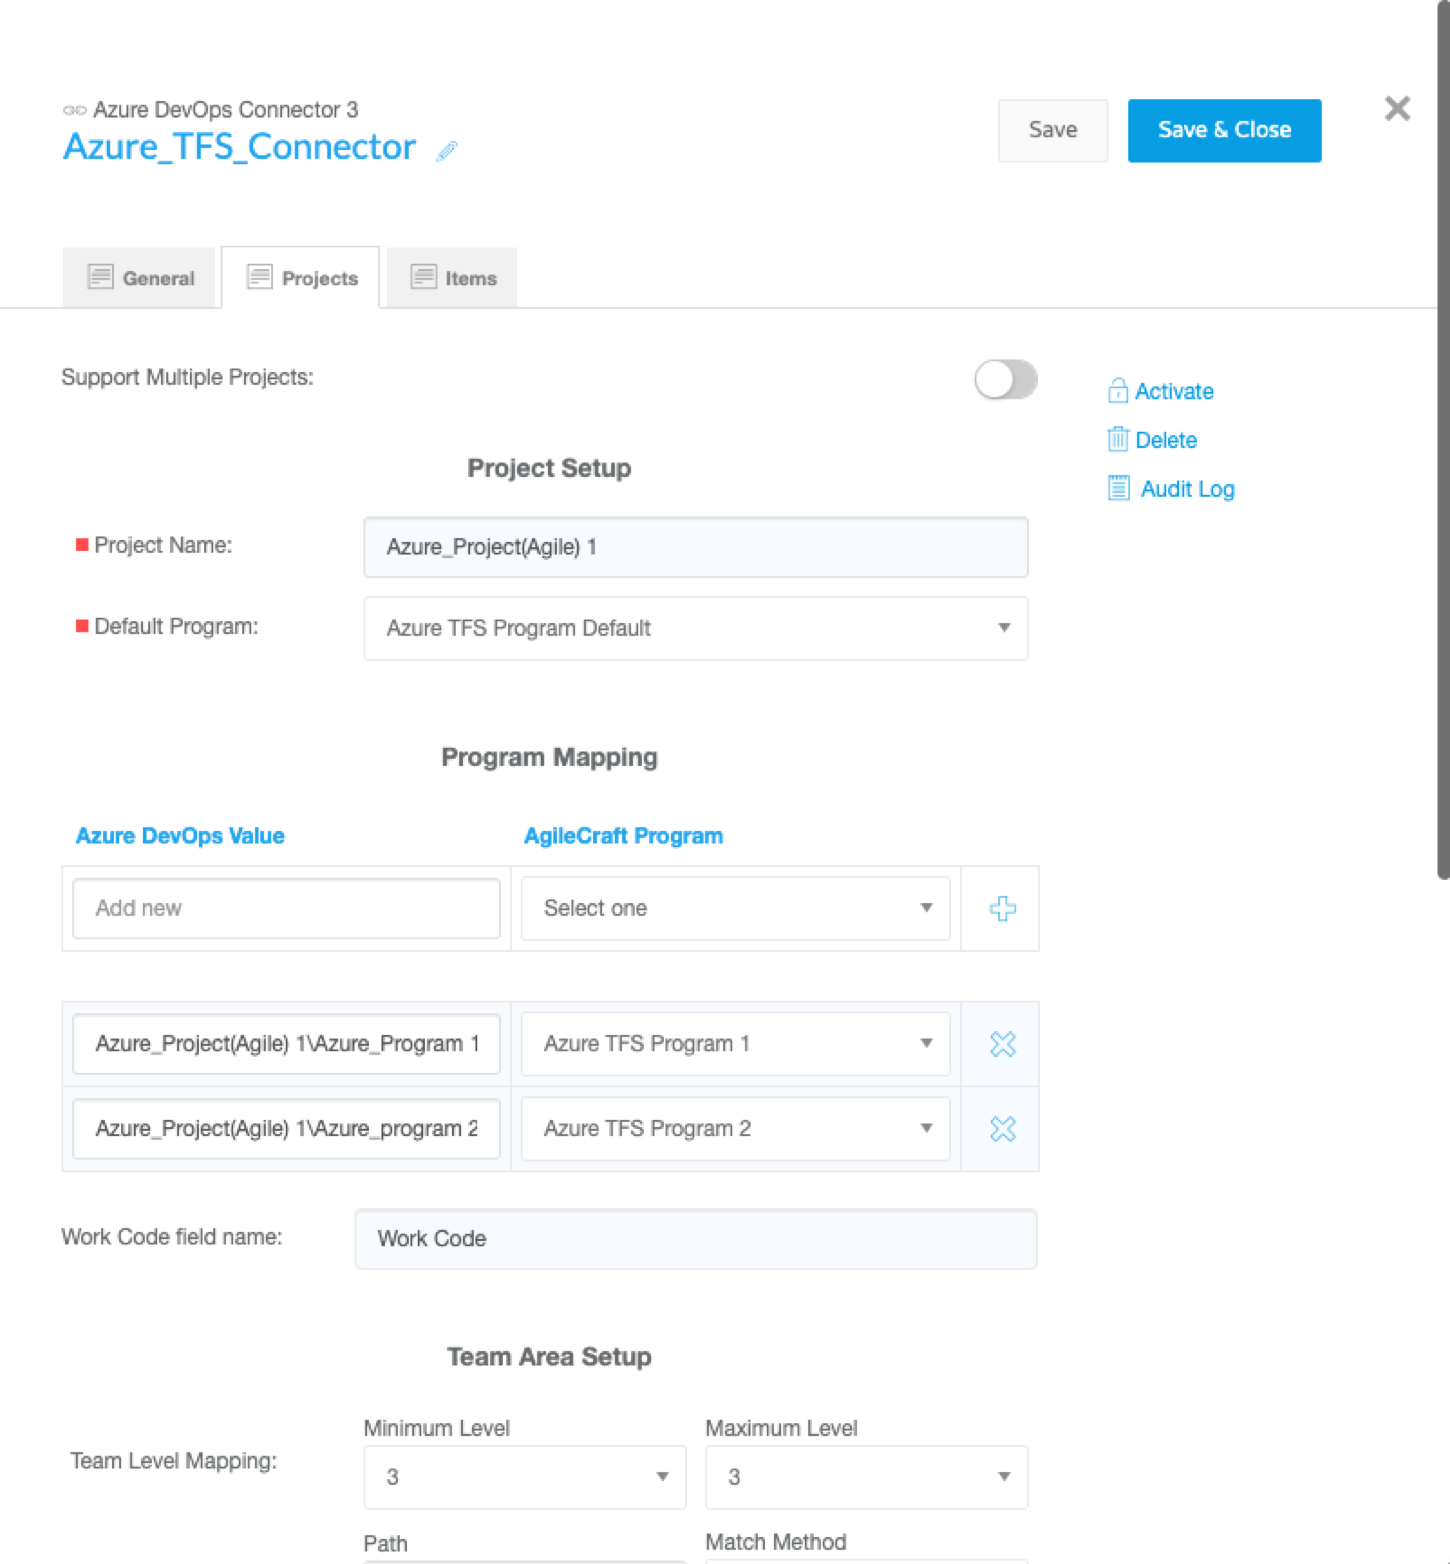The image size is (1450, 1564).
Task: Remove the Azure_Program 1 mapping row
Action: [x=1002, y=1044]
